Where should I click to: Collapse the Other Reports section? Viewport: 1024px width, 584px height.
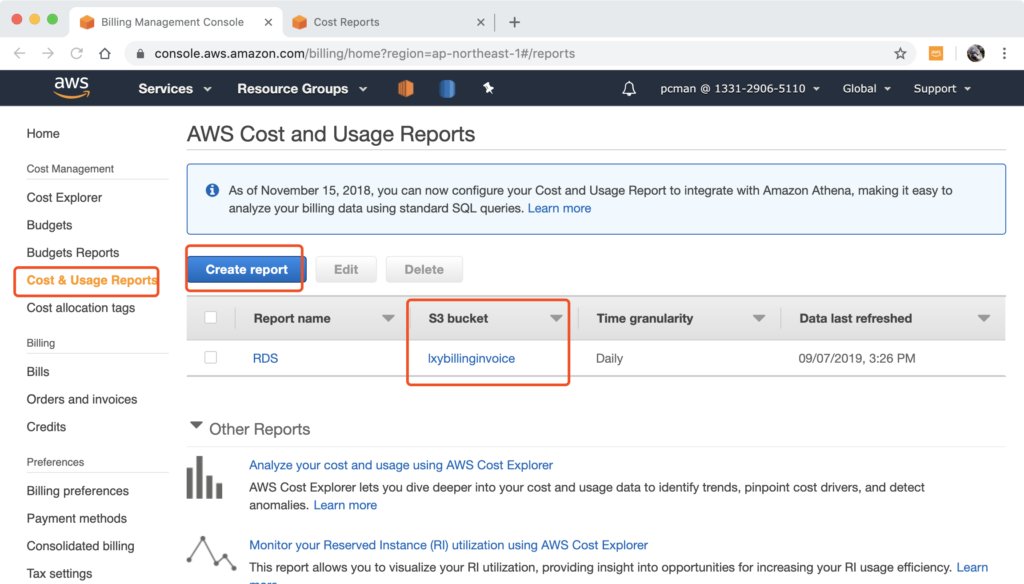196,425
